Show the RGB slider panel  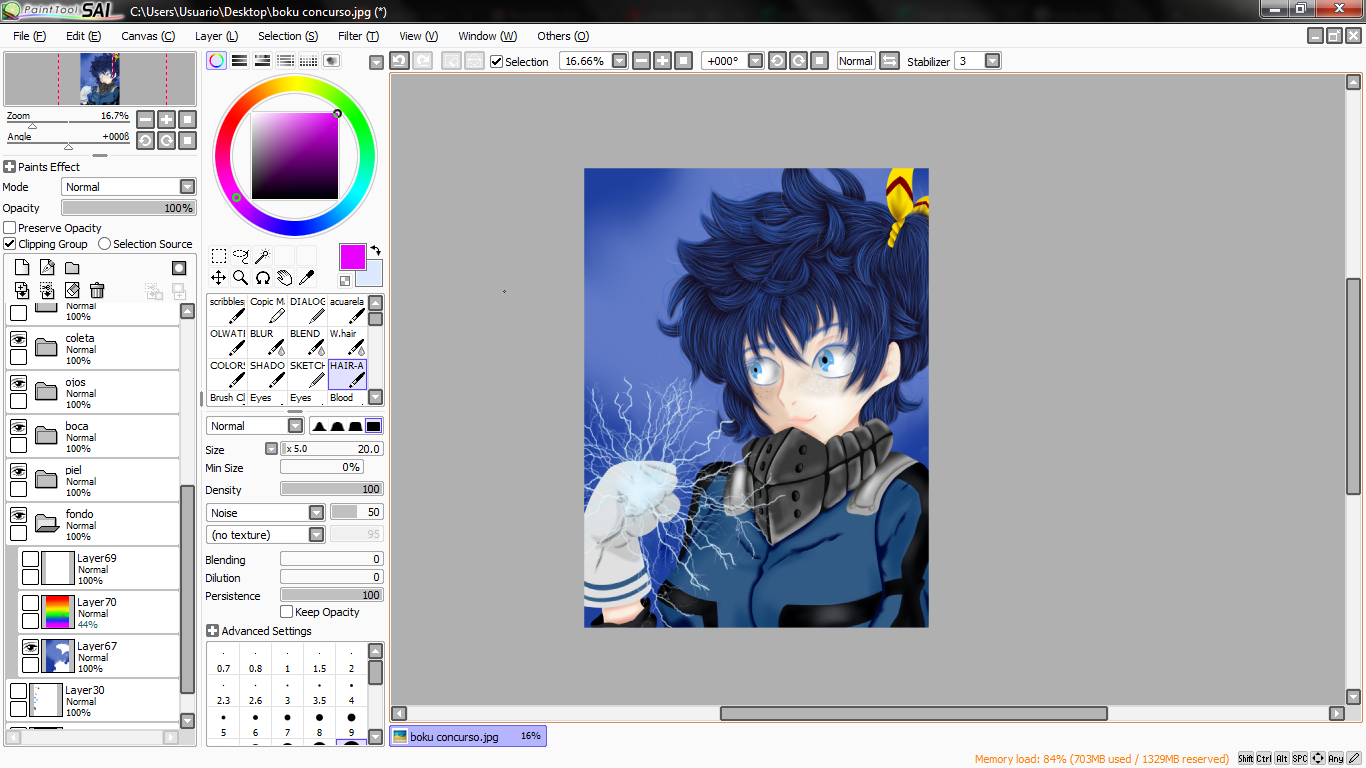pos(240,61)
